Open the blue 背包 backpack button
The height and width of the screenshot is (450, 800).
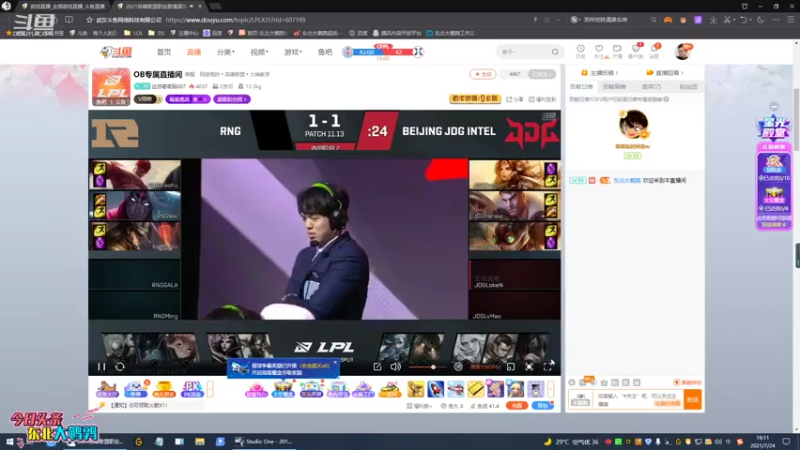coord(542,406)
